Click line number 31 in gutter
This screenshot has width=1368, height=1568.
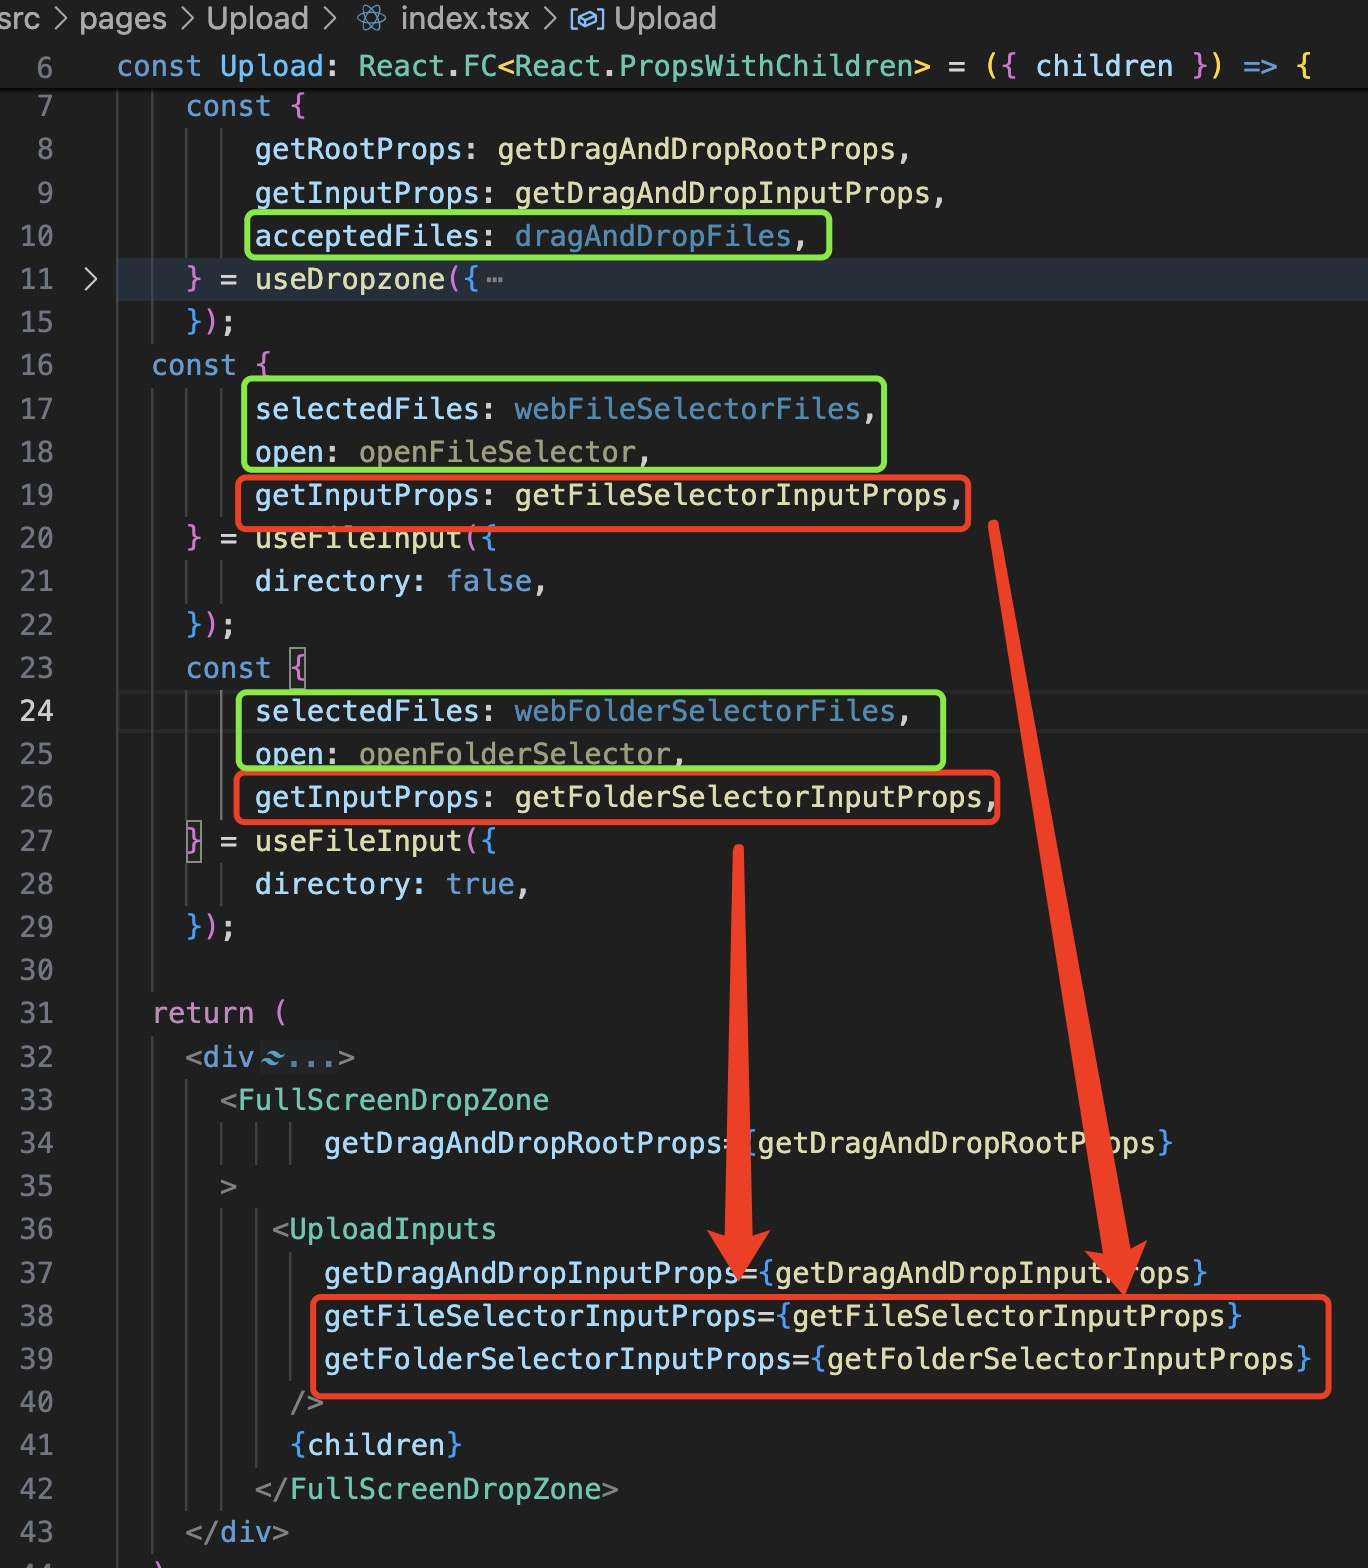click(36, 1013)
